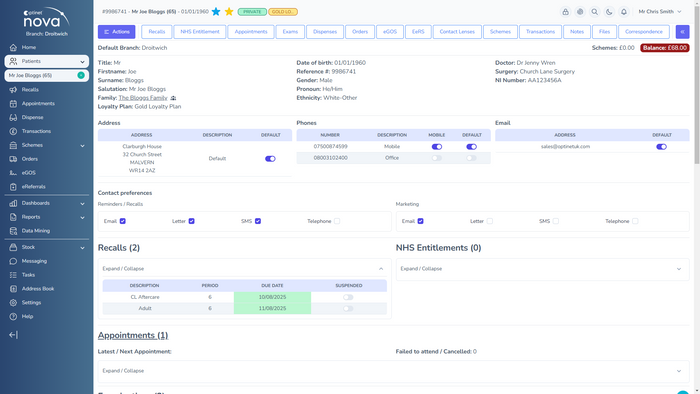Screen dimensions: 700x394
Task: Expand the Patients sidebar dropdown
Action: [82, 62]
